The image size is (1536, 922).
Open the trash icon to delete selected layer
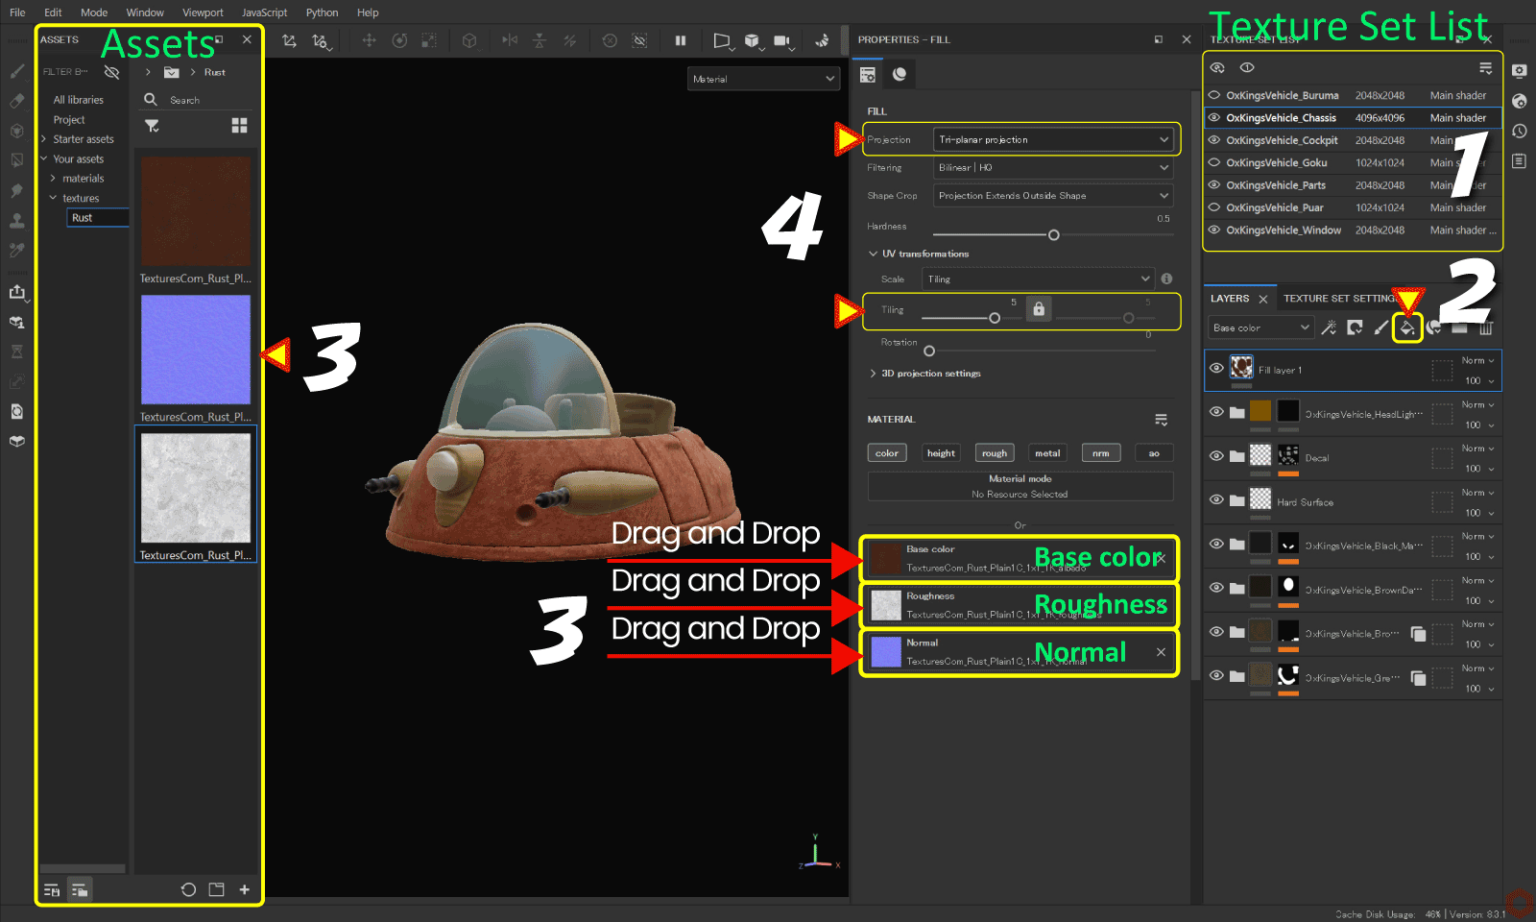coord(1486,327)
